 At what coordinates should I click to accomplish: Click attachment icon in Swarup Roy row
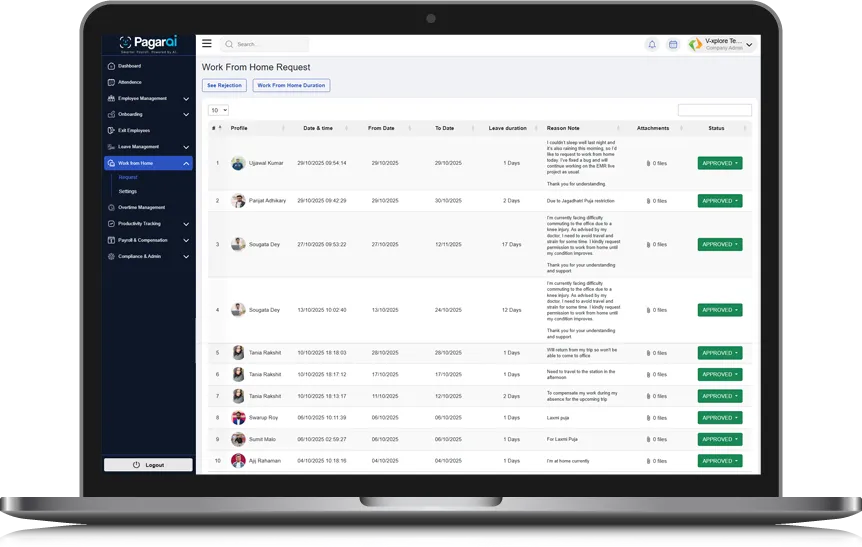648,418
